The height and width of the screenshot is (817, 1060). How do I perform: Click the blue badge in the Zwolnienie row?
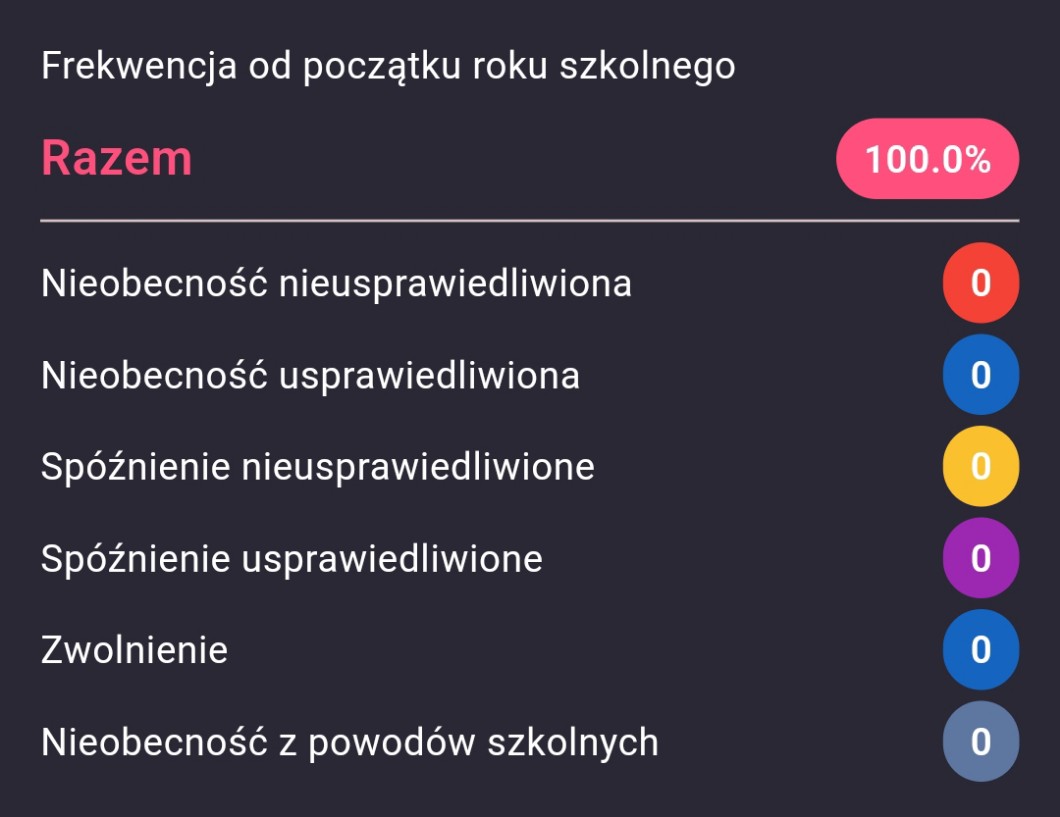coord(980,650)
